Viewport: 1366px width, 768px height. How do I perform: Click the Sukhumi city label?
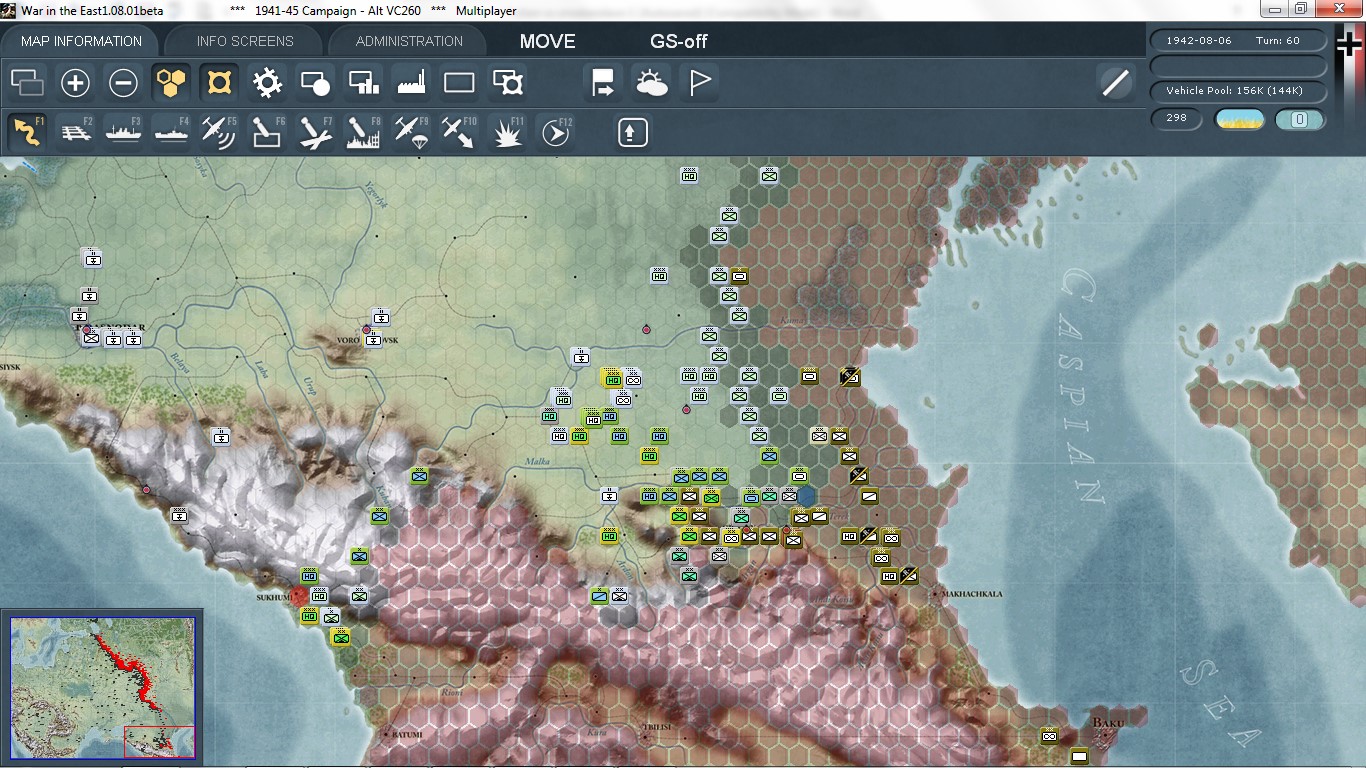tap(274, 596)
